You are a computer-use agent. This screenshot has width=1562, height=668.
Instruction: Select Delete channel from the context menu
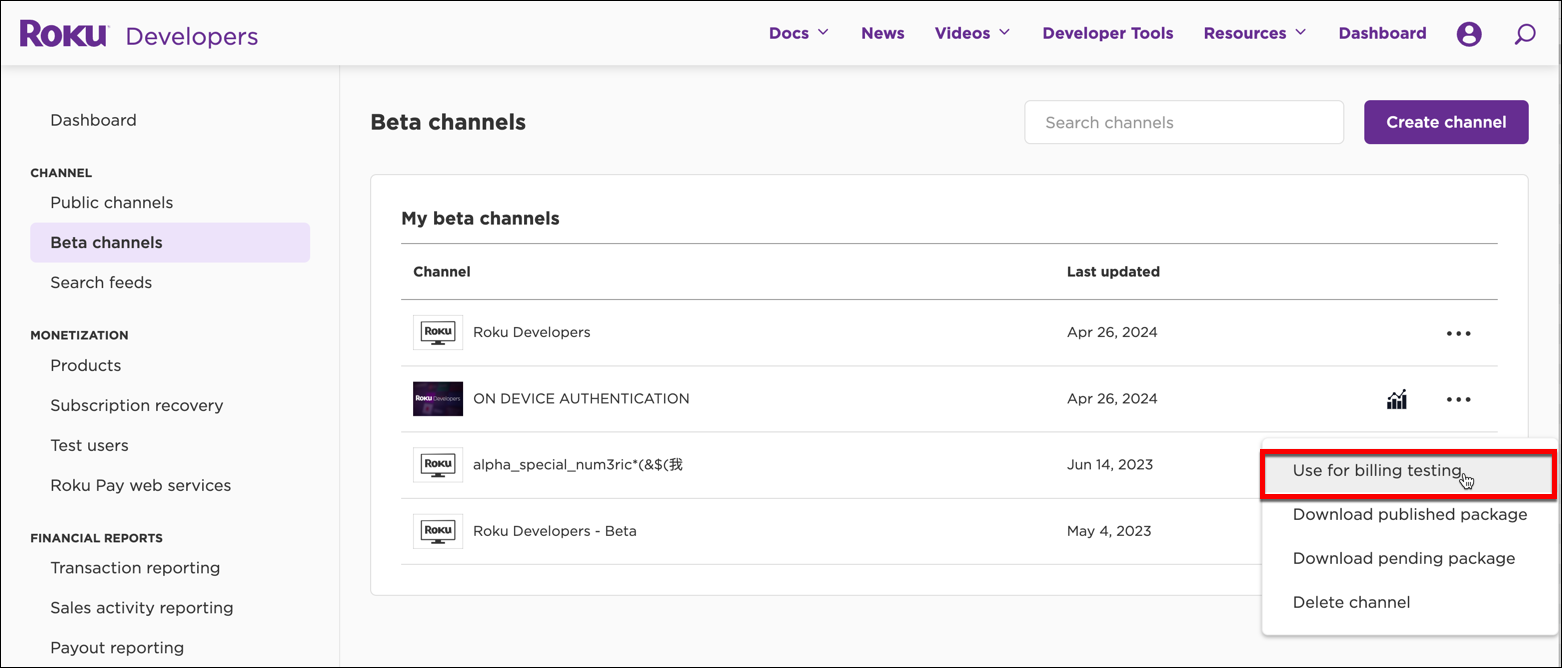point(1351,602)
